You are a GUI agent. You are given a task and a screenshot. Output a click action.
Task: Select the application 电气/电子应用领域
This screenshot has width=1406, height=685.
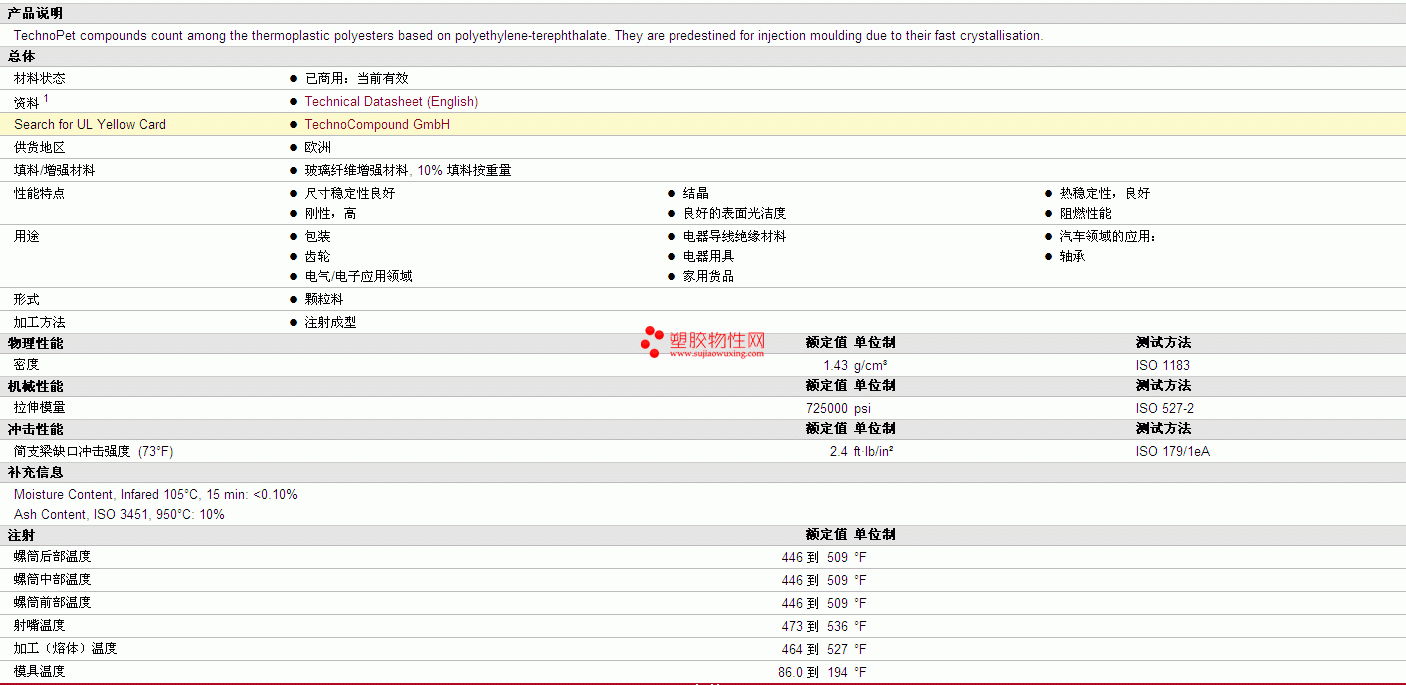click(359, 276)
